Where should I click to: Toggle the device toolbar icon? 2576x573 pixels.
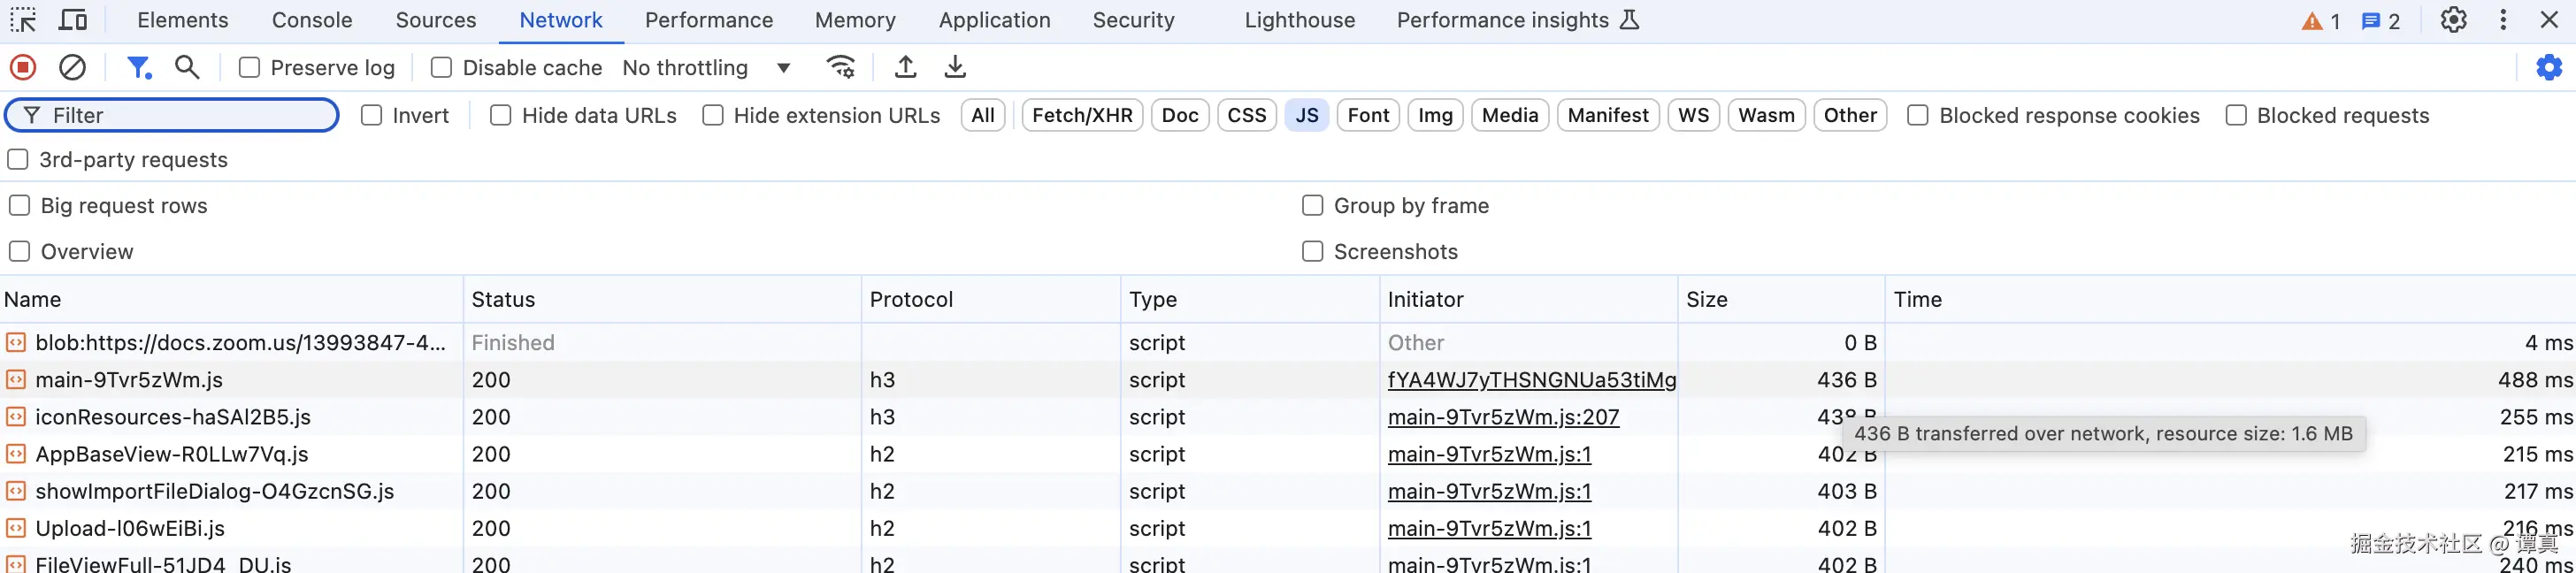point(73,20)
